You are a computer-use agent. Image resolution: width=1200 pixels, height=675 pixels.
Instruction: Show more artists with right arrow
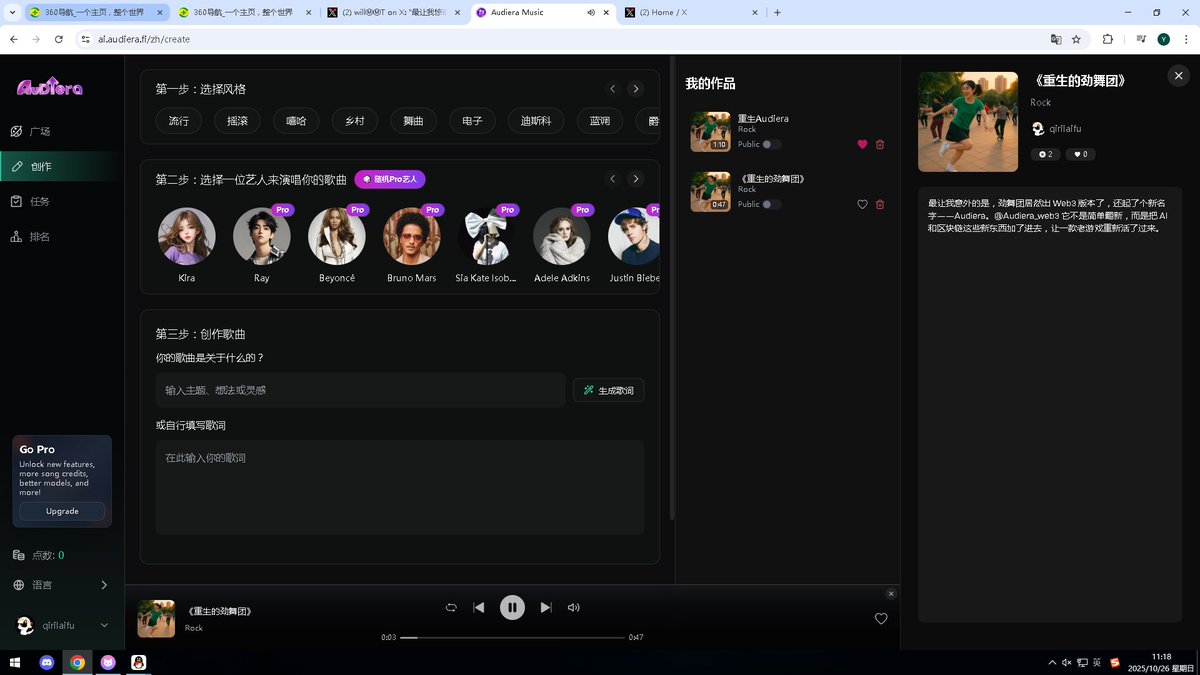[635, 179]
